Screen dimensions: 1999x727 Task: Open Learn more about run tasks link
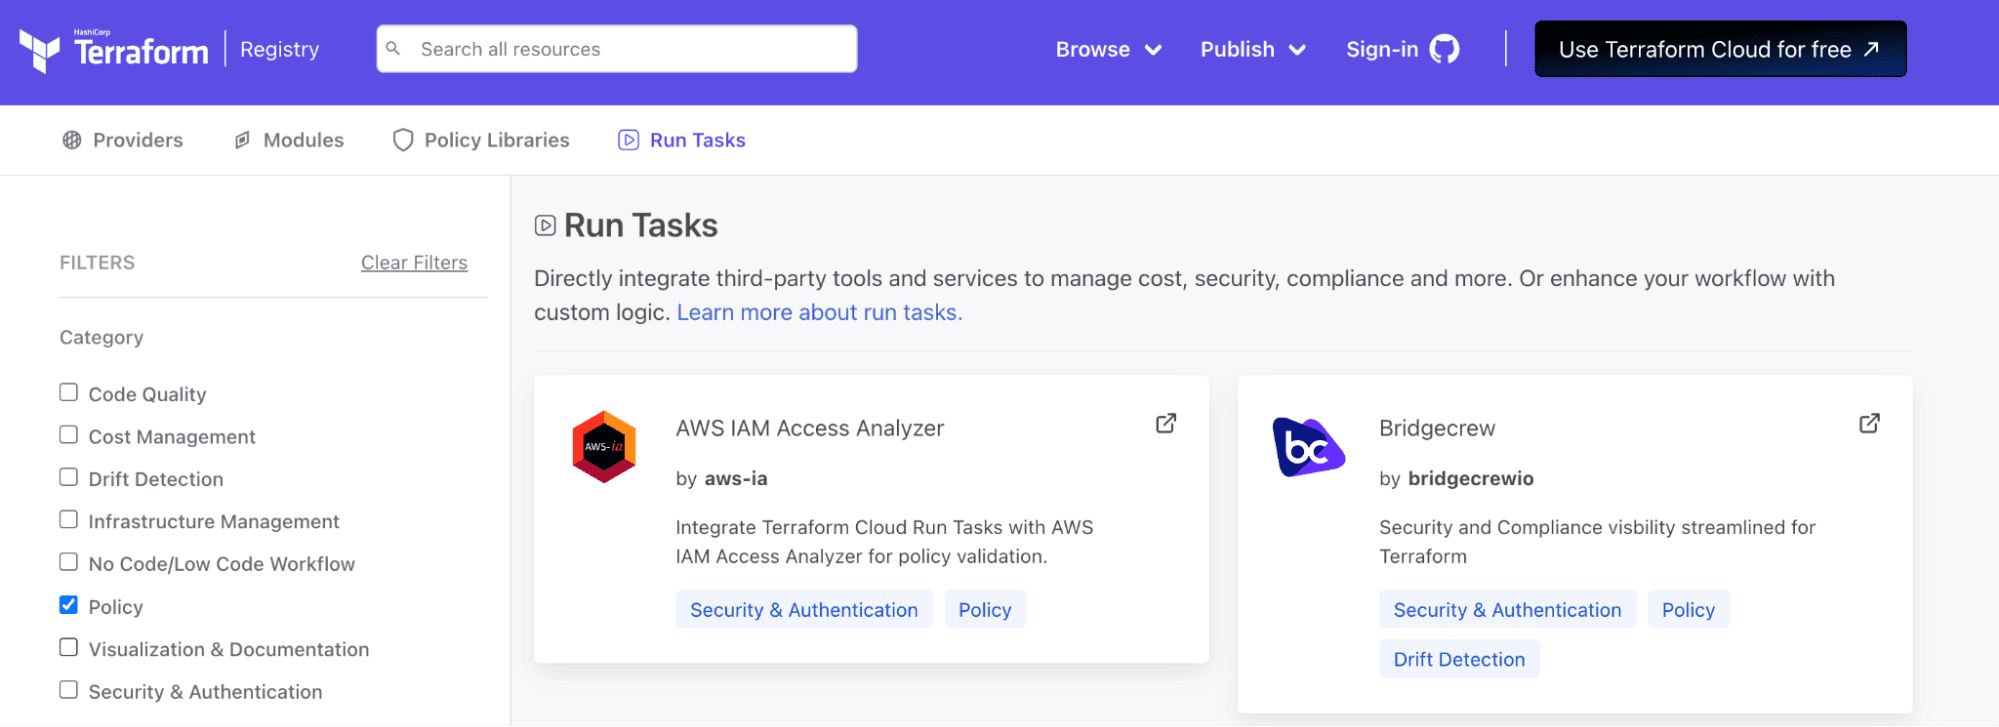pos(819,312)
